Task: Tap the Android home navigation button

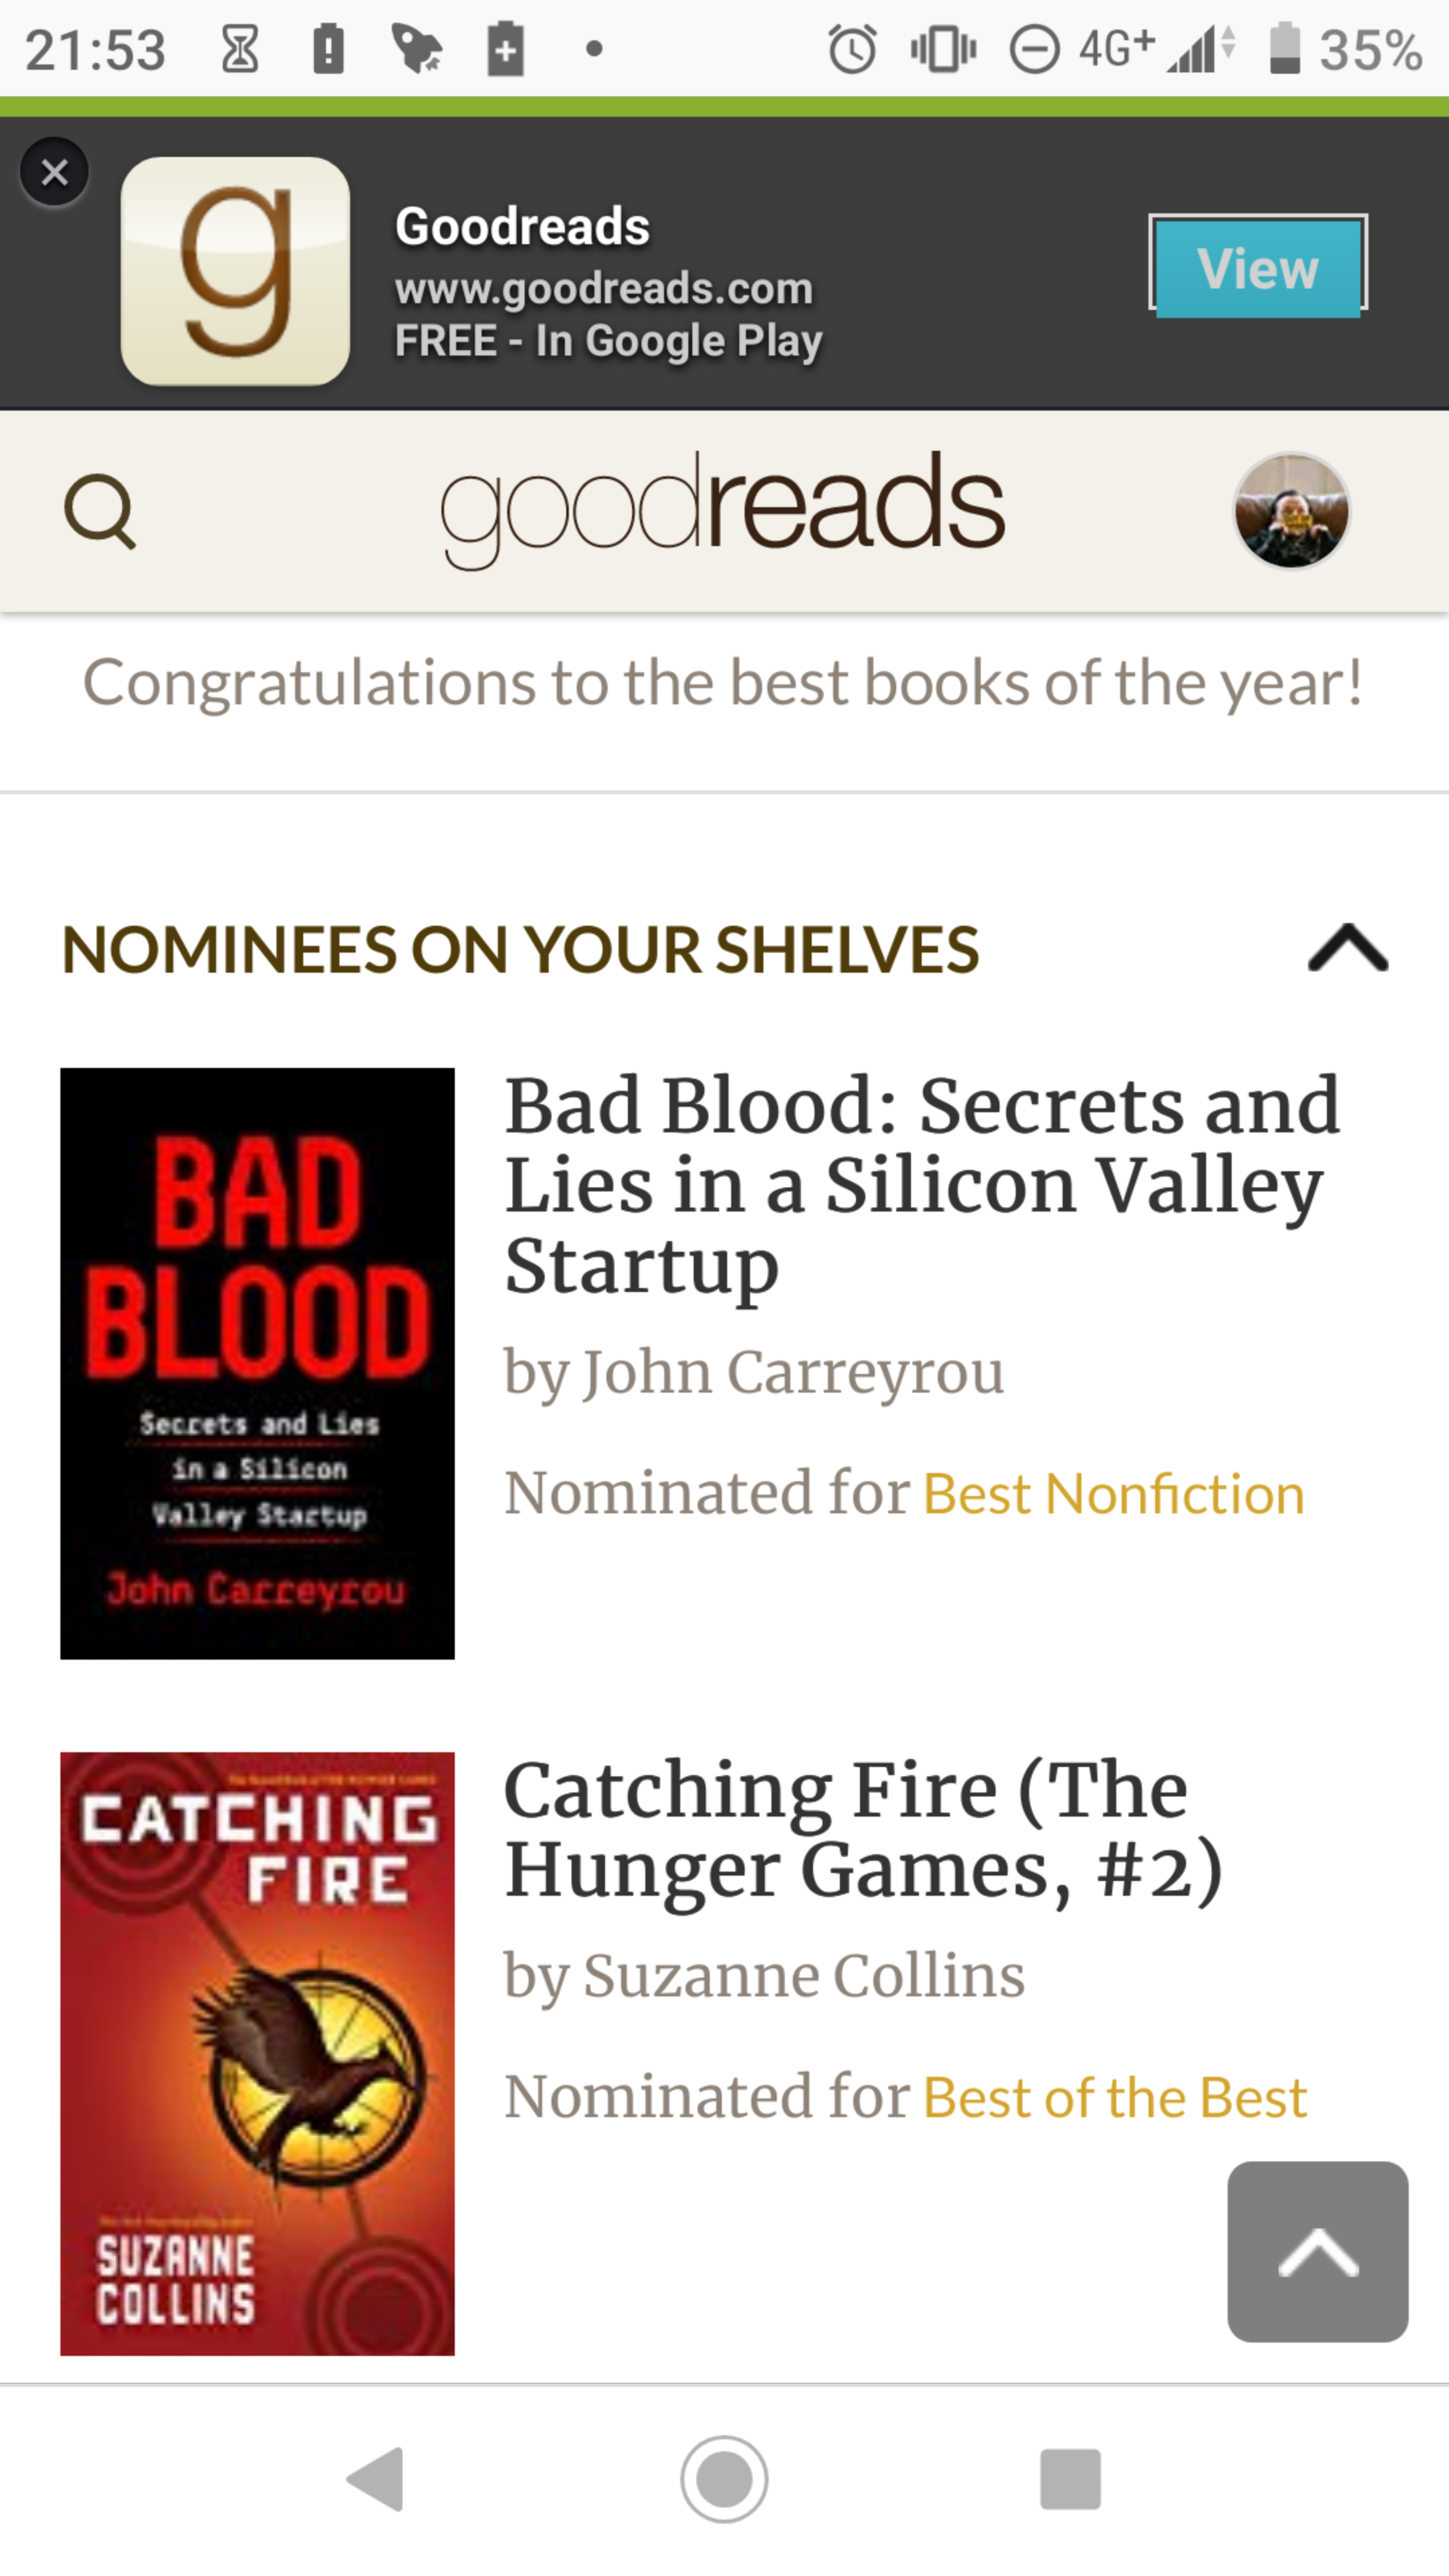Action: (724, 2479)
